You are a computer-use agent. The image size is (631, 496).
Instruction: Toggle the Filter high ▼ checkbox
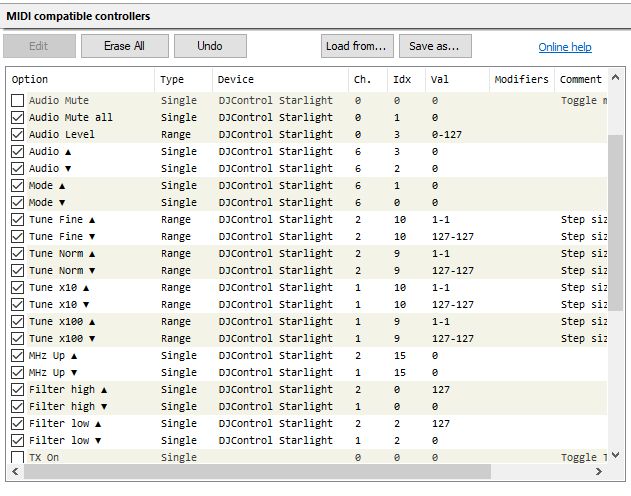click(x=17, y=406)
